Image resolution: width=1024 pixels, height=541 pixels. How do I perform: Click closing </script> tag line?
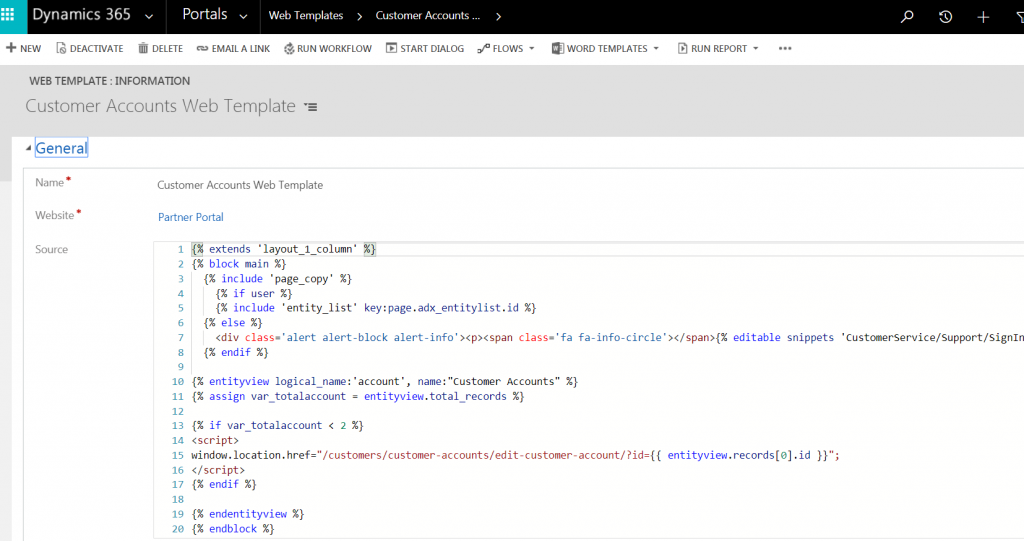tap(218, 470)
